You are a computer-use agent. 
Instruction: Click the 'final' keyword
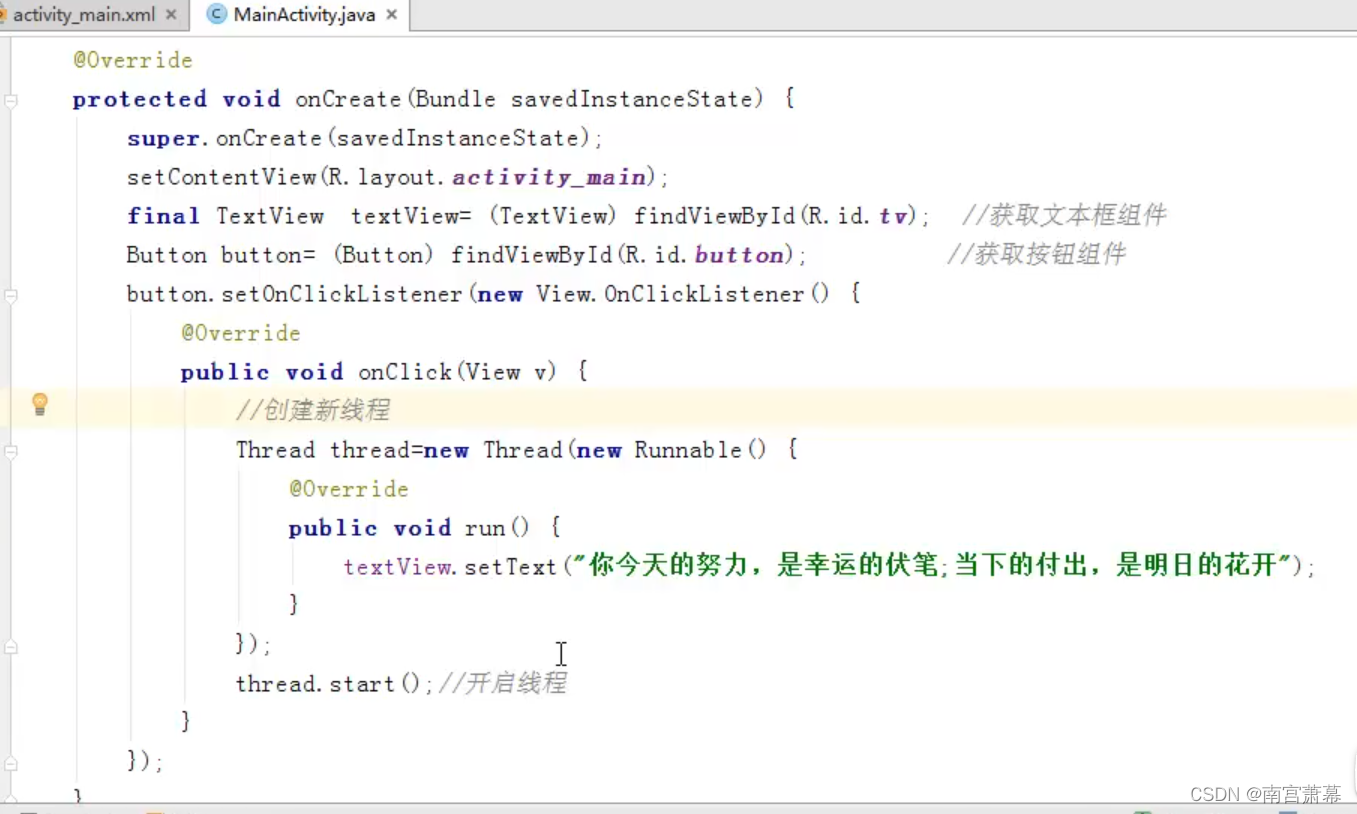click(163, 216)
